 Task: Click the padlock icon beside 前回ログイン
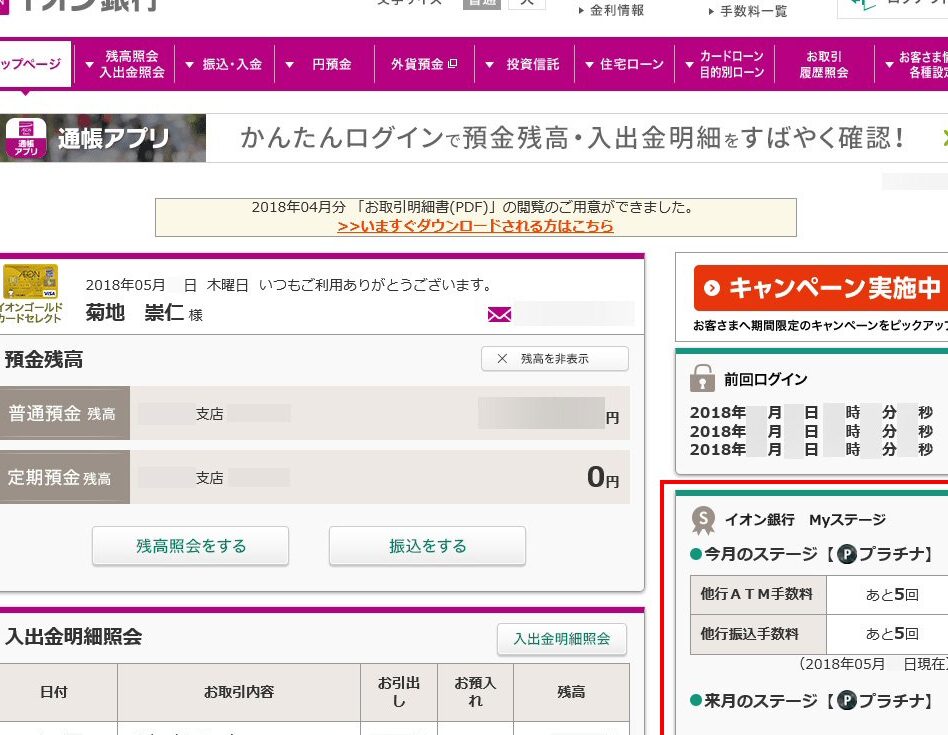pos(702,379)
